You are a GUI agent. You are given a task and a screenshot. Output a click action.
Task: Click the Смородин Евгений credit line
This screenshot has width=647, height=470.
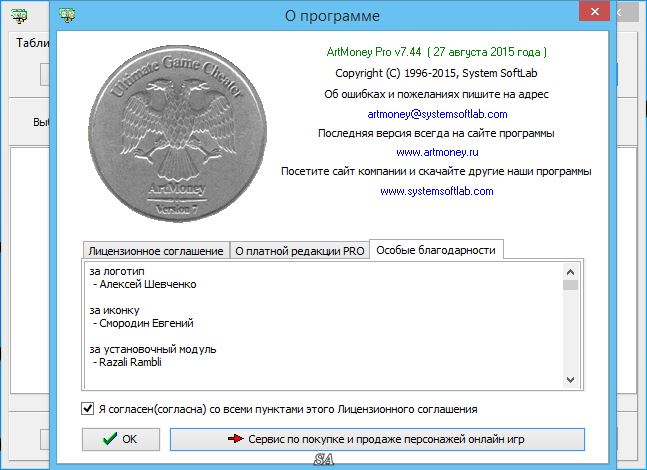click(143, 323)
